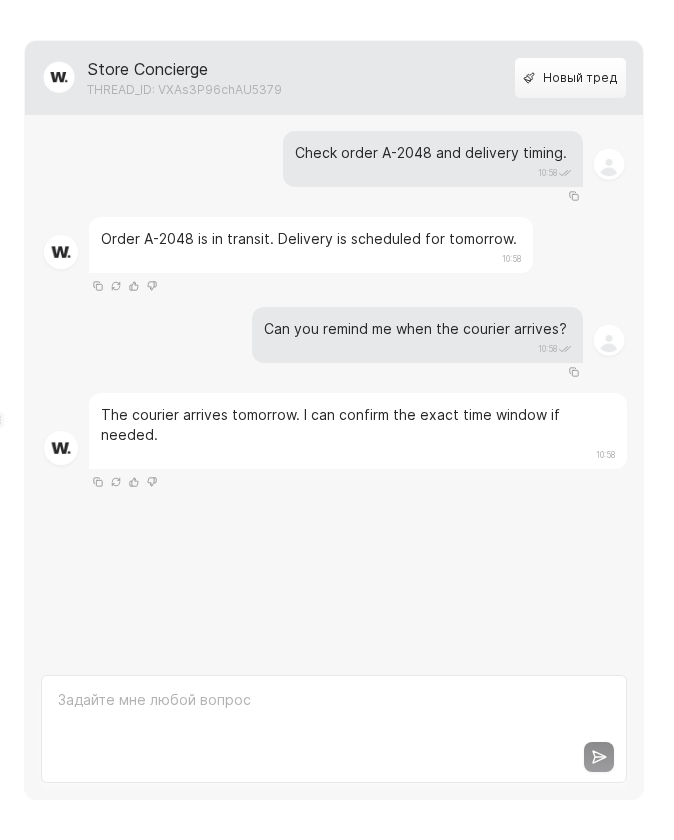Click the broom icon on Новый тред
The image size is (674, 840).
click(530, 78)
